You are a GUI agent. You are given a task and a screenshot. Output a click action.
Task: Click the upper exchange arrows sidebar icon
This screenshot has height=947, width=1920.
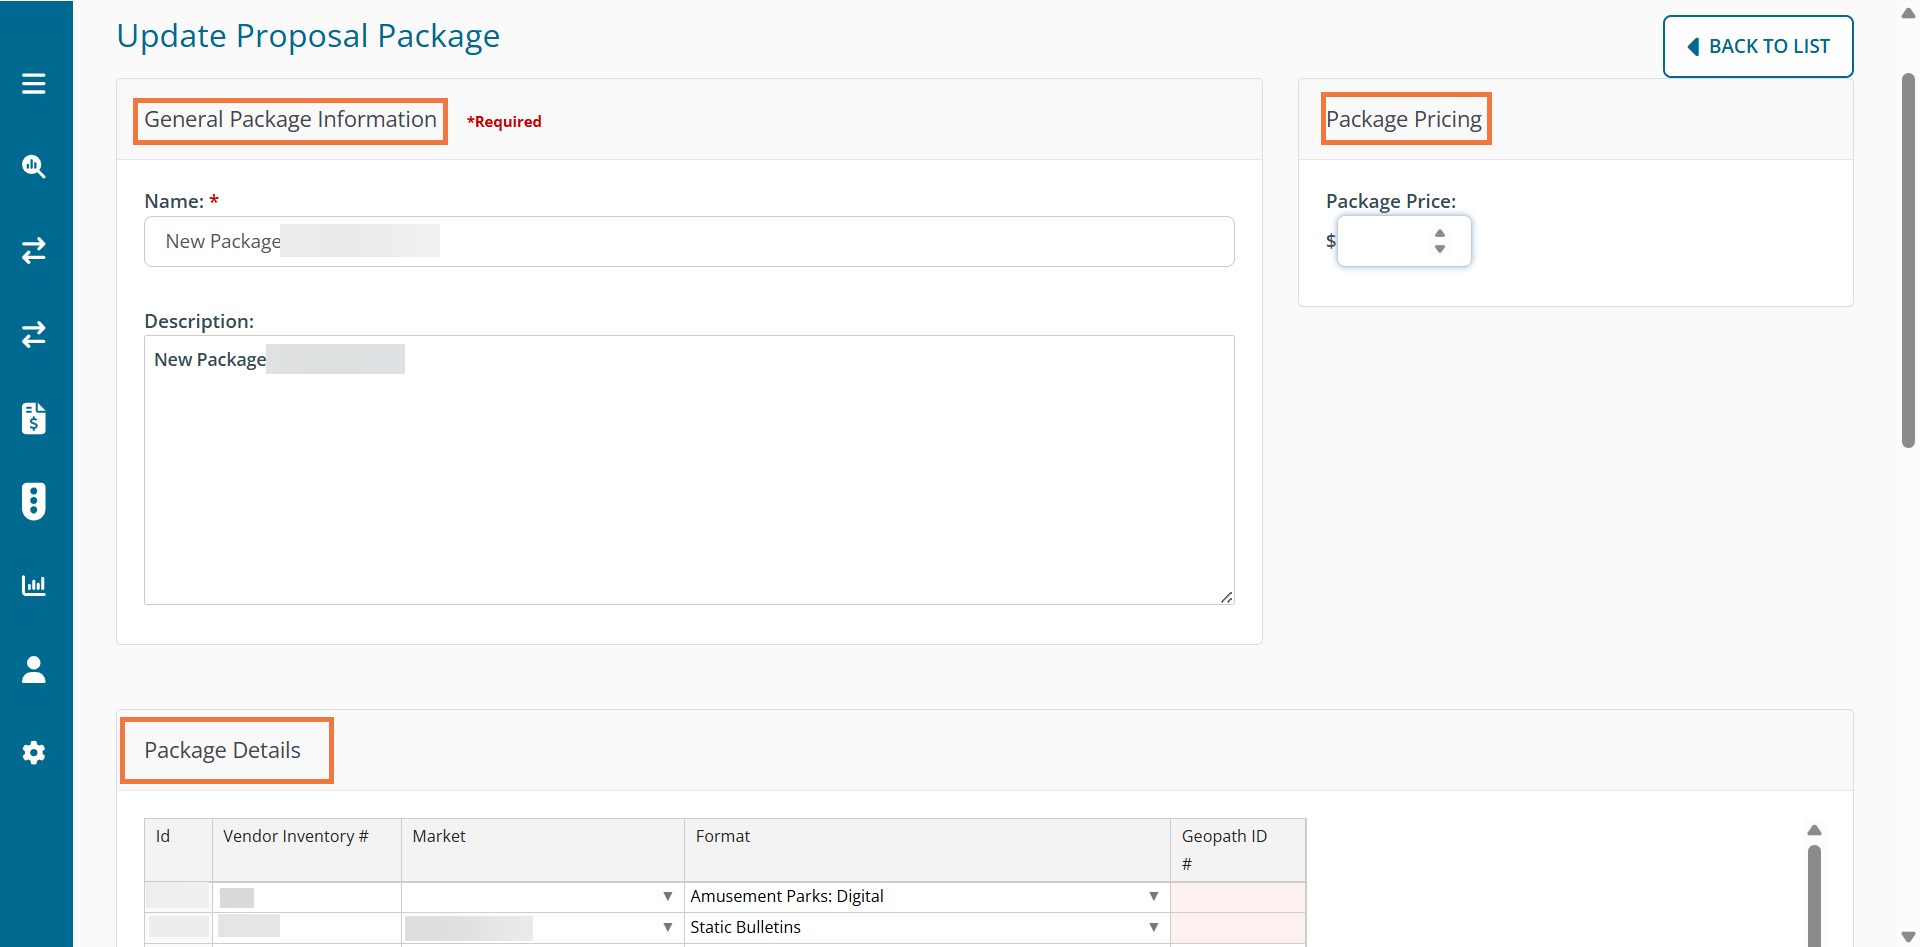(x=34, y=250)
